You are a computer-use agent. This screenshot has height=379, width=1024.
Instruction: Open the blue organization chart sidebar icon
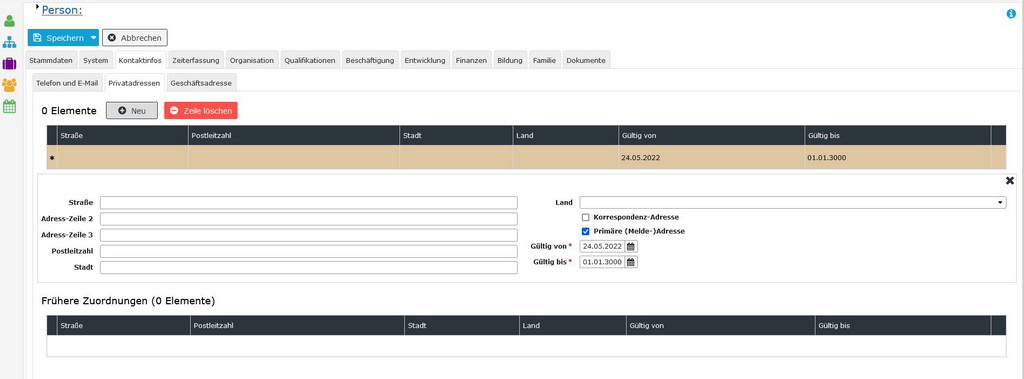click(x=9, y=42)
